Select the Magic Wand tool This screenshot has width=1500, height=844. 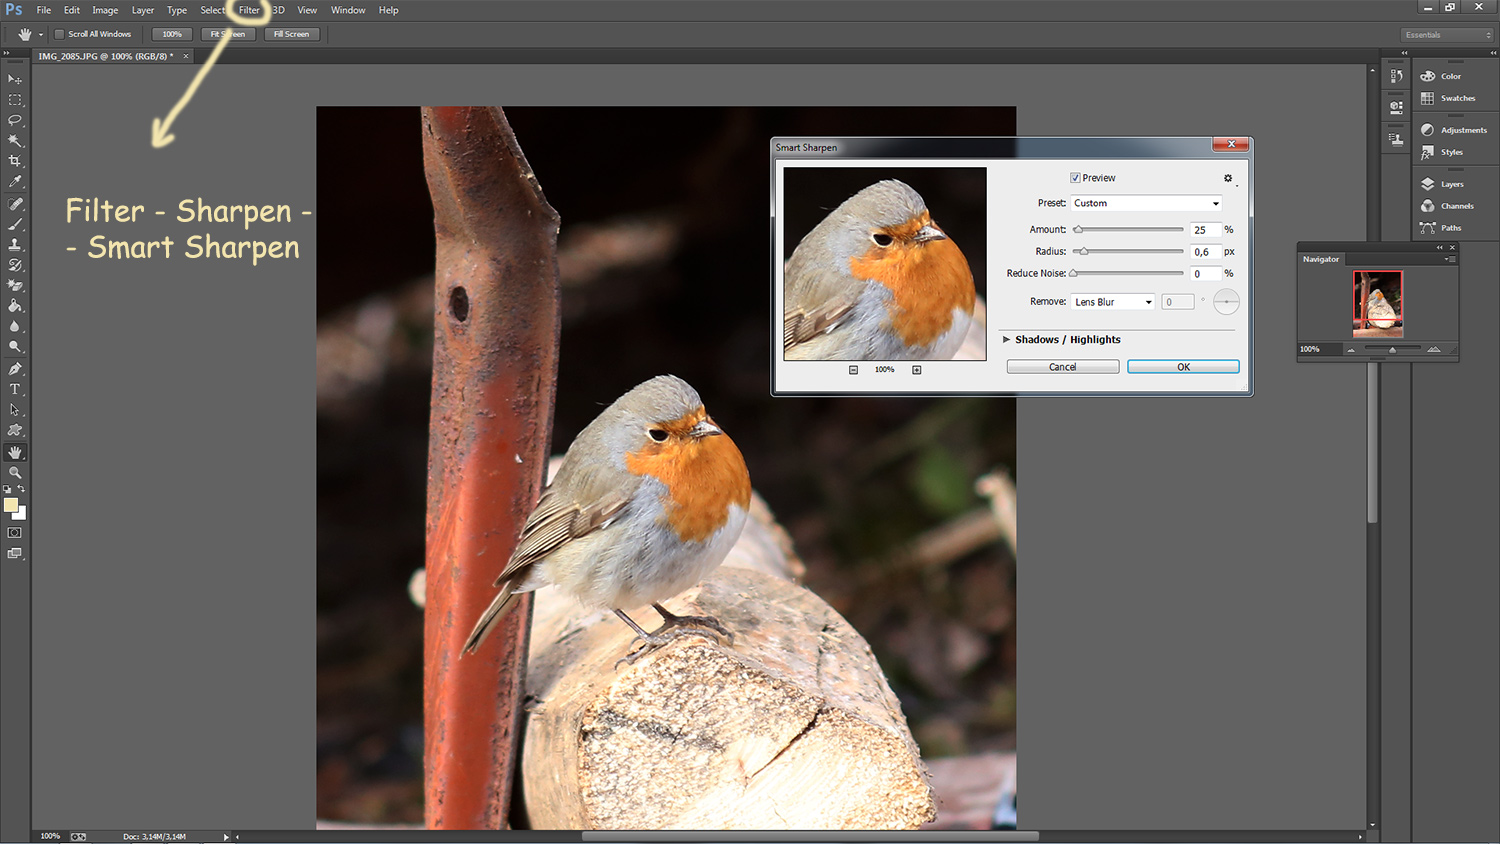coord(15,141)
